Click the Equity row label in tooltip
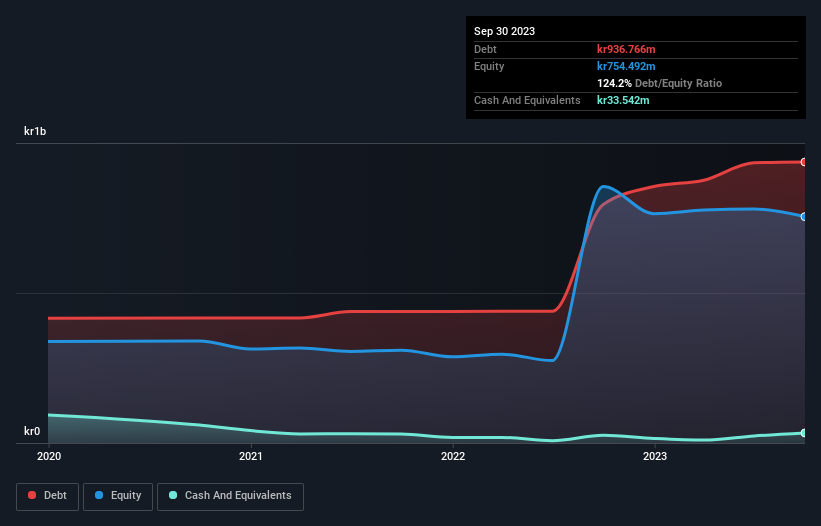Image resolution: width=821 pixels, height=526 pixels. (489, 66)
